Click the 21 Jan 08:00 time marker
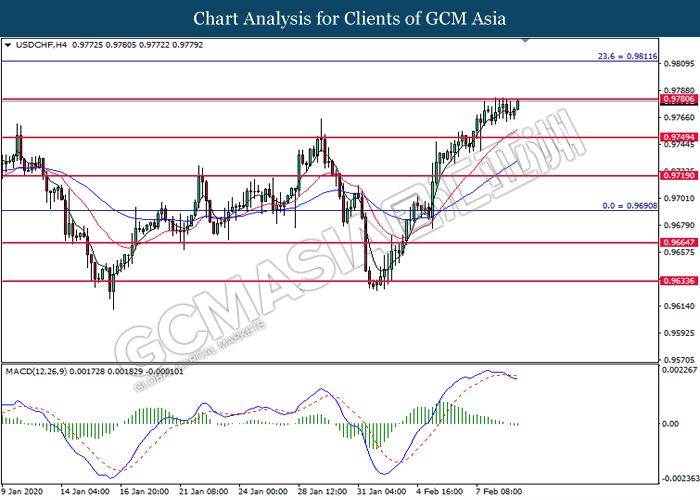700x500 pixels. 202,491
